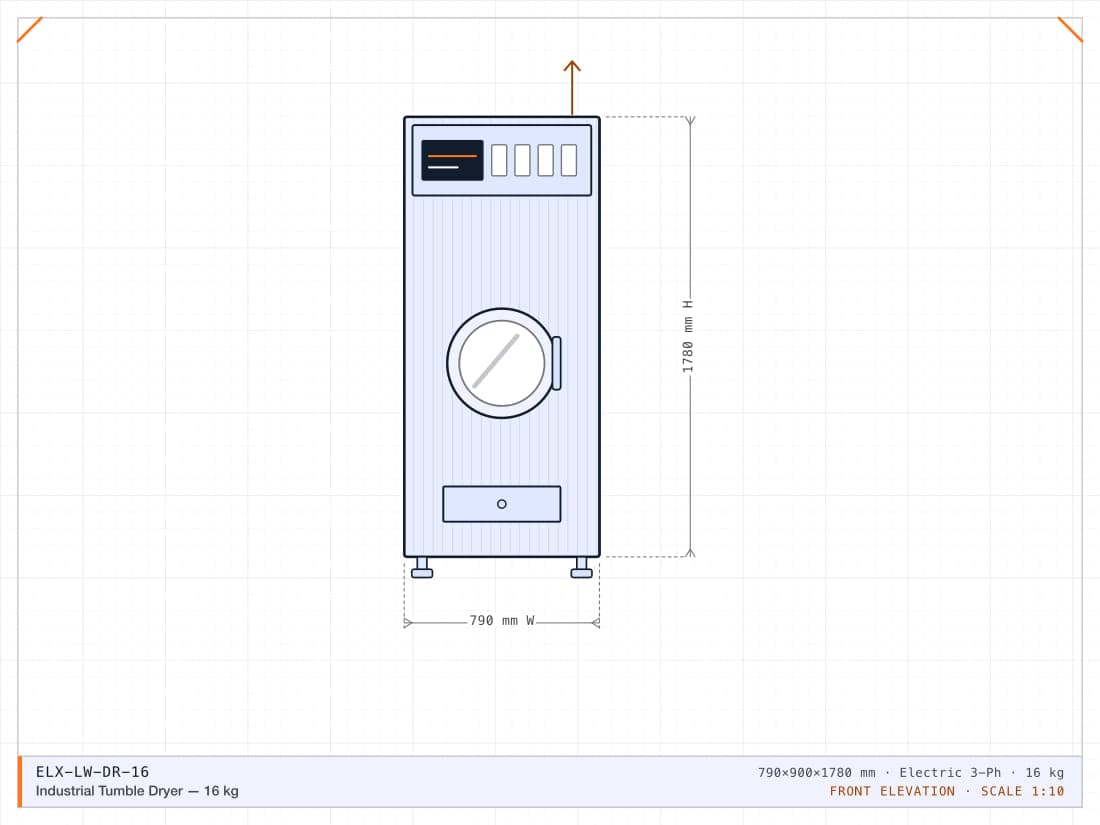
Task: Click the dryer door handle
Action: [556, 363]
